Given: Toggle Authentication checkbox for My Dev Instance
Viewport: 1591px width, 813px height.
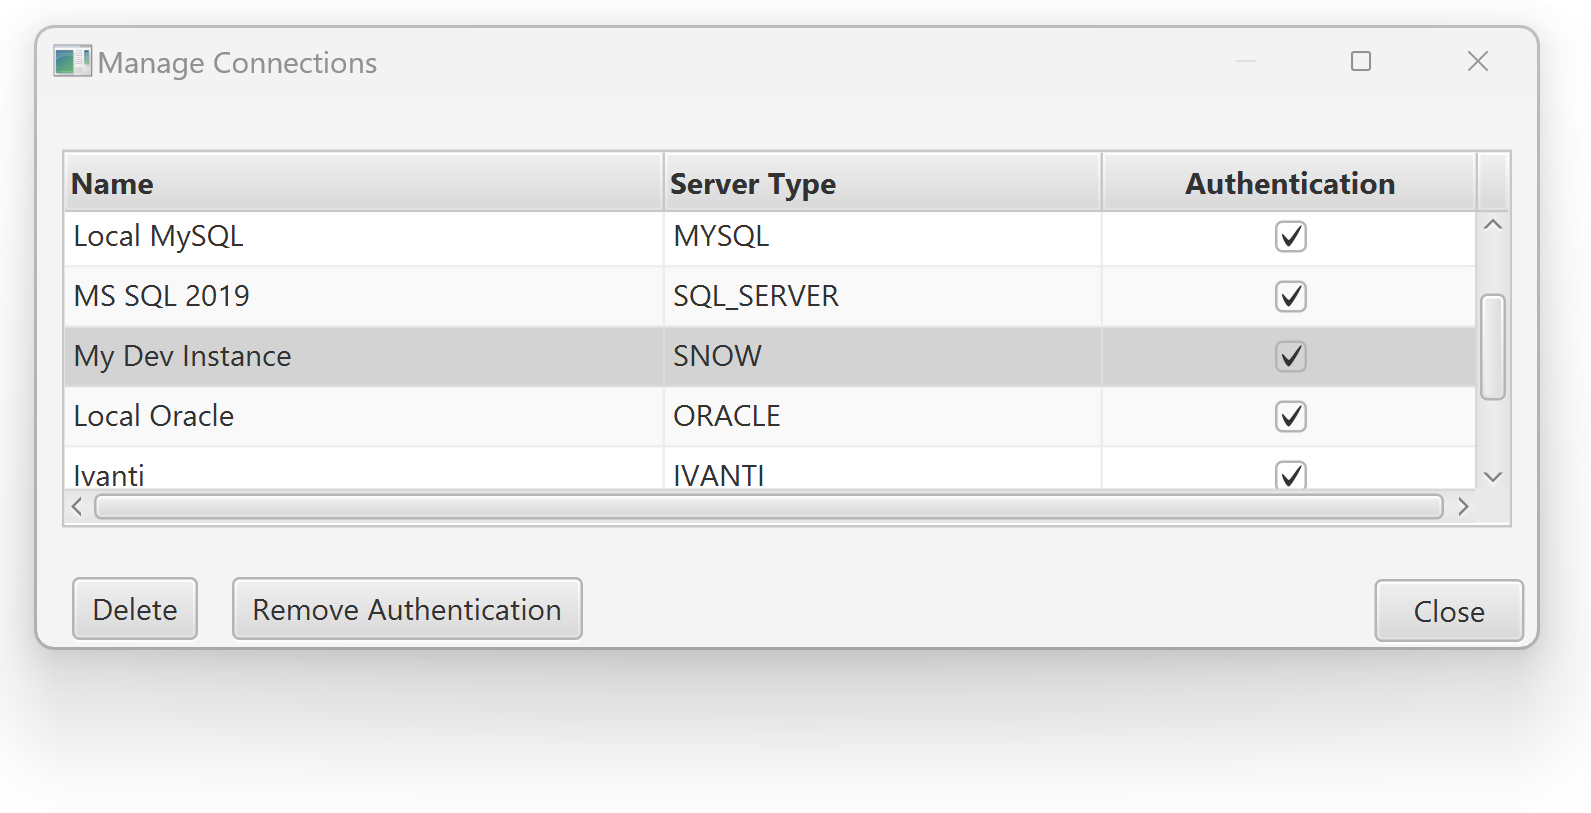Looking at the screenshot, I should (x=1291, y=357).
